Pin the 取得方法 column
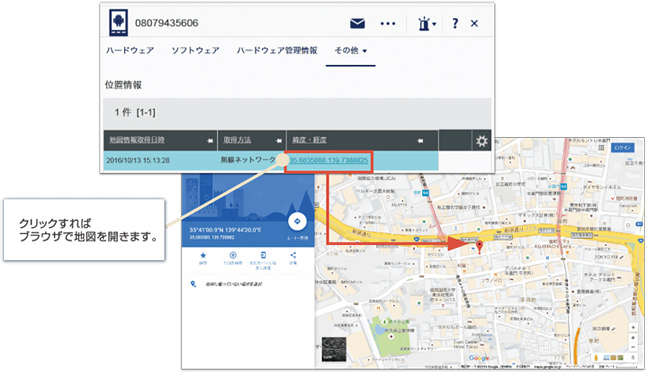 [x=279, y=141]
